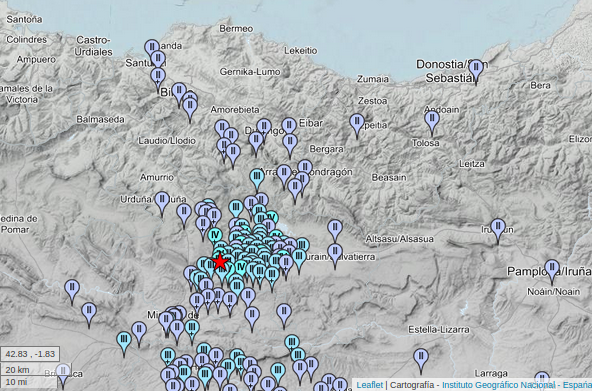Open the Leaflet attribution link

(370, 385)
